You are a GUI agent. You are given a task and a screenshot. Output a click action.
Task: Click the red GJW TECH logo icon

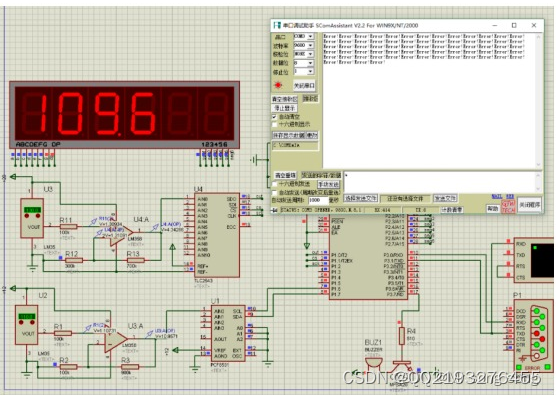point(508,207)
